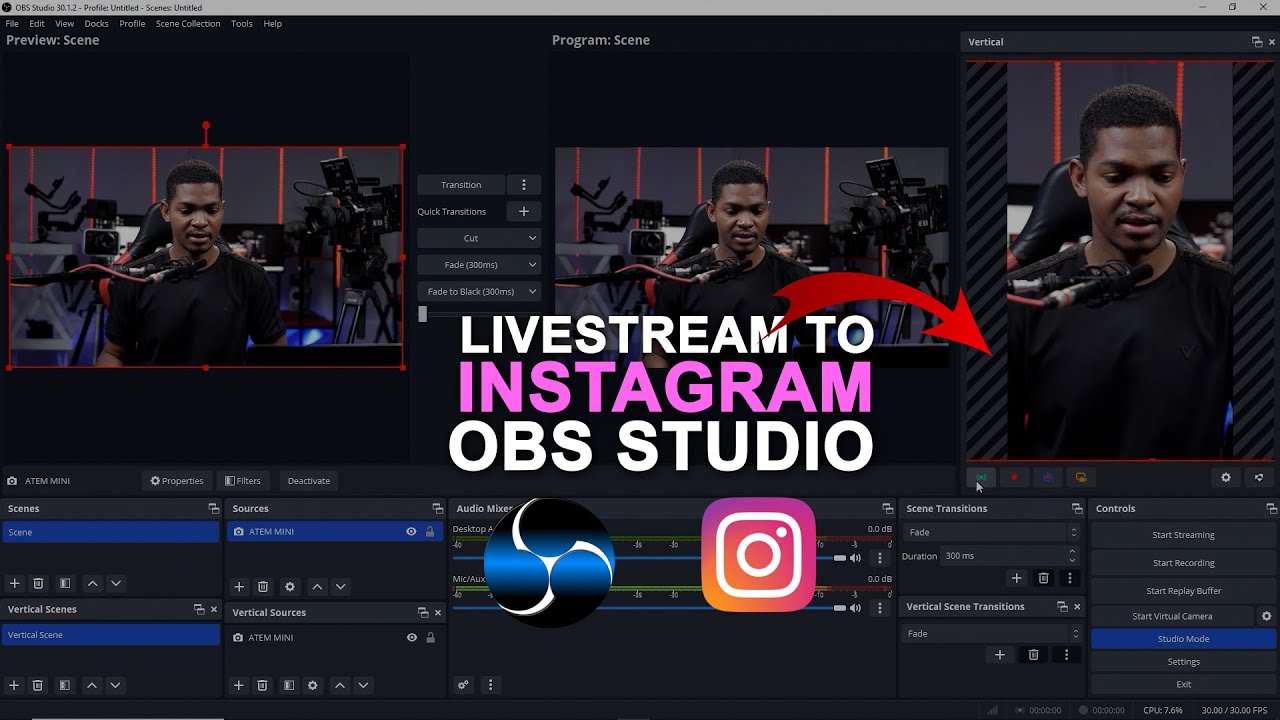Remove selected scene with Scenes trash icon

tap(38, 583)
